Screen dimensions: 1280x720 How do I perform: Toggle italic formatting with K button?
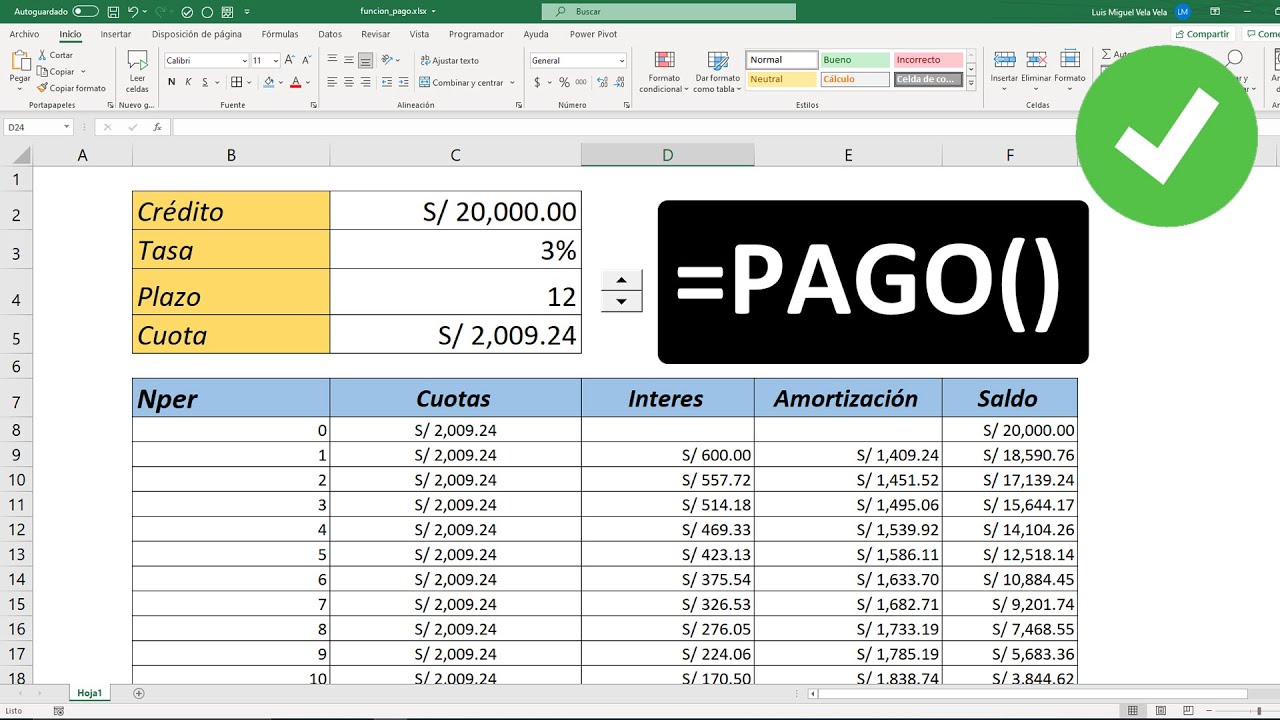click(x=188, y=82)
